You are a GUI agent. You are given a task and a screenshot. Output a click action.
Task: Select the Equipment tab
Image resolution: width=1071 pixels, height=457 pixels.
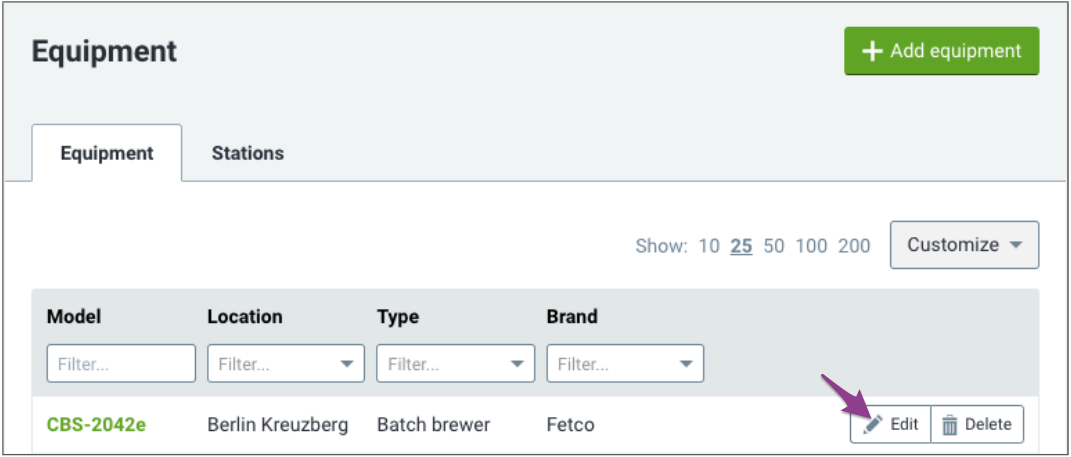point(107,152)
